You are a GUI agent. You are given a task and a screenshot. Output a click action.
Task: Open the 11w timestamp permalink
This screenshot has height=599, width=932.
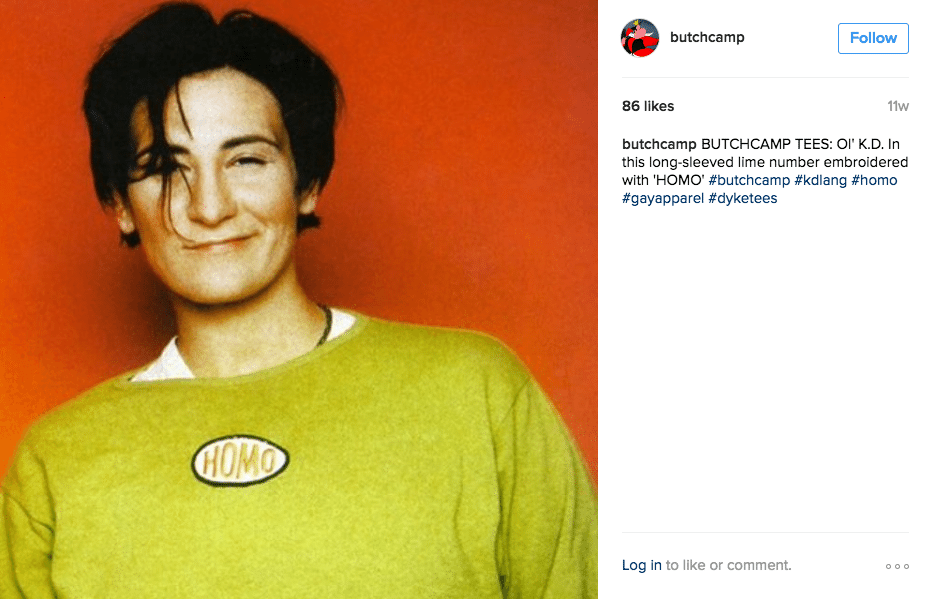(x=898, y=106)
